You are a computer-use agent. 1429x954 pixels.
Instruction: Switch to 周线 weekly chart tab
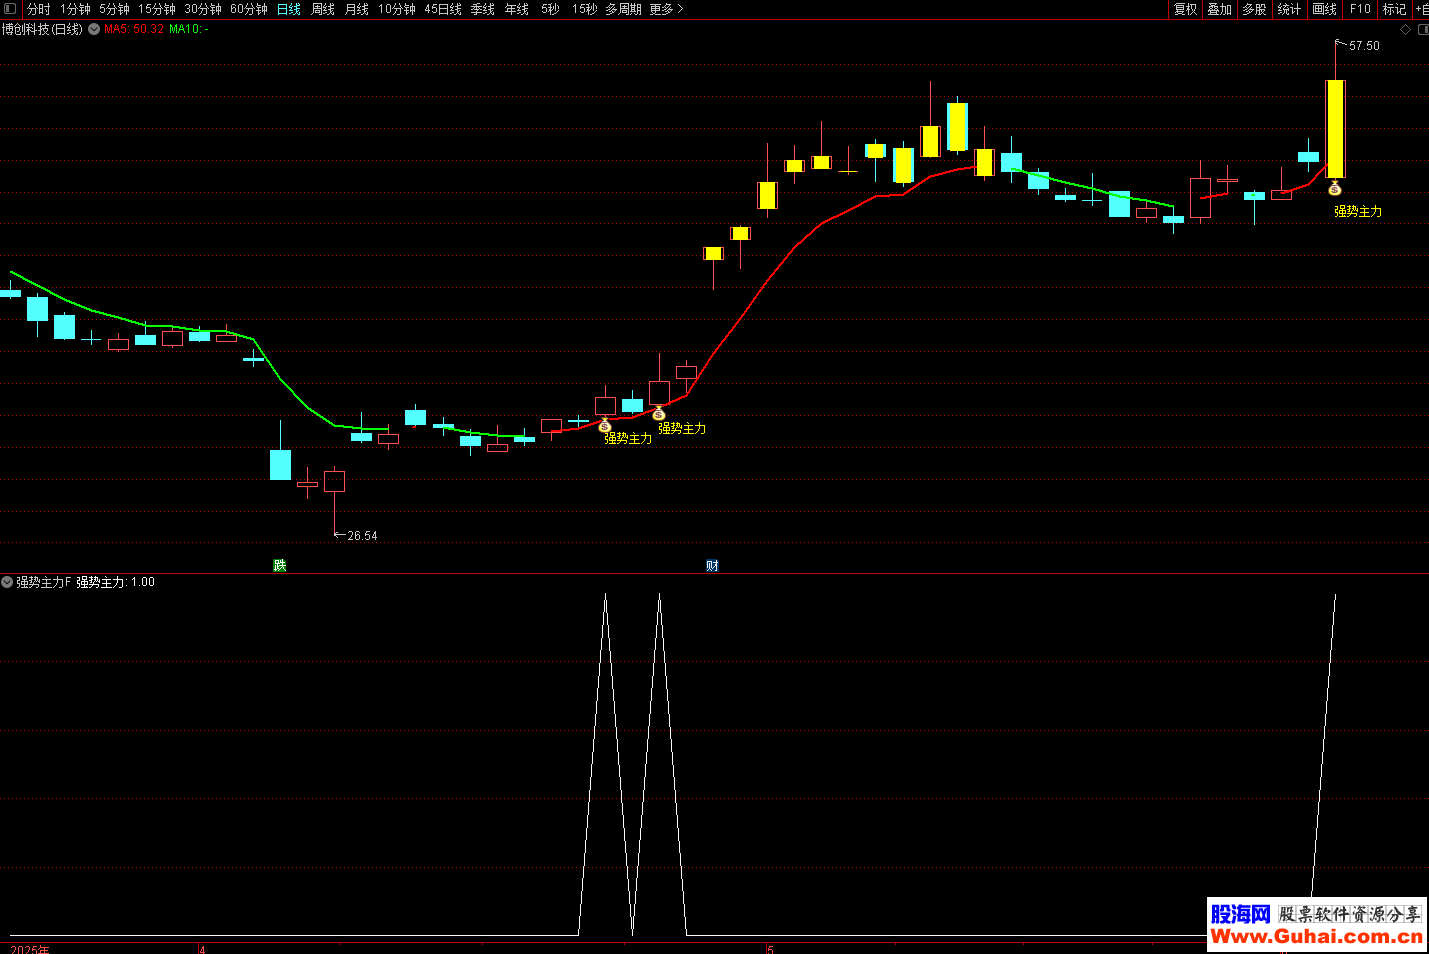click(323, 9)
